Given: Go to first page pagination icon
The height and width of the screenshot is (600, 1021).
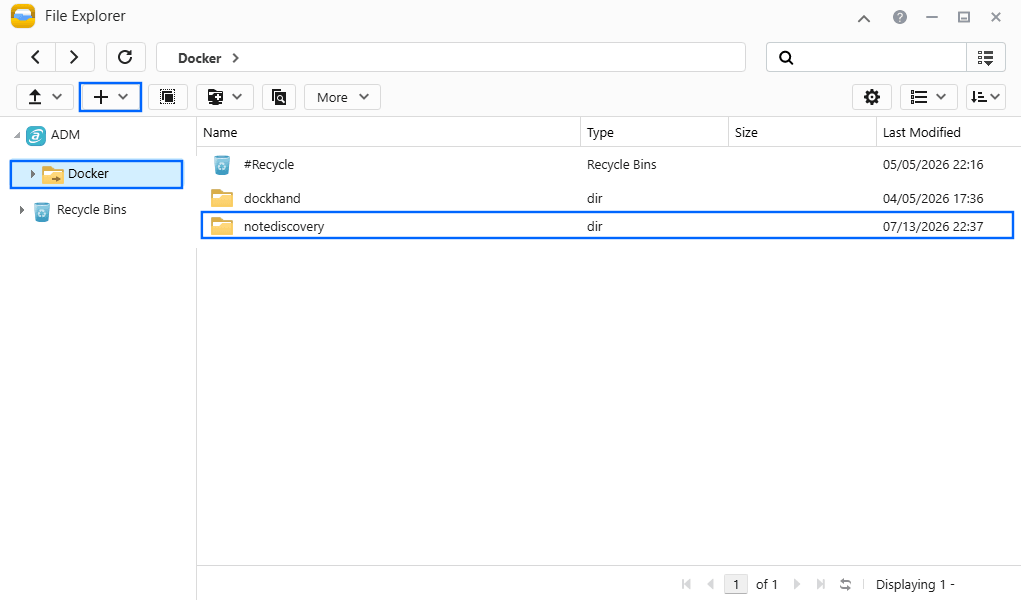Looking at the screenshot, I should (x=686, y=584).
